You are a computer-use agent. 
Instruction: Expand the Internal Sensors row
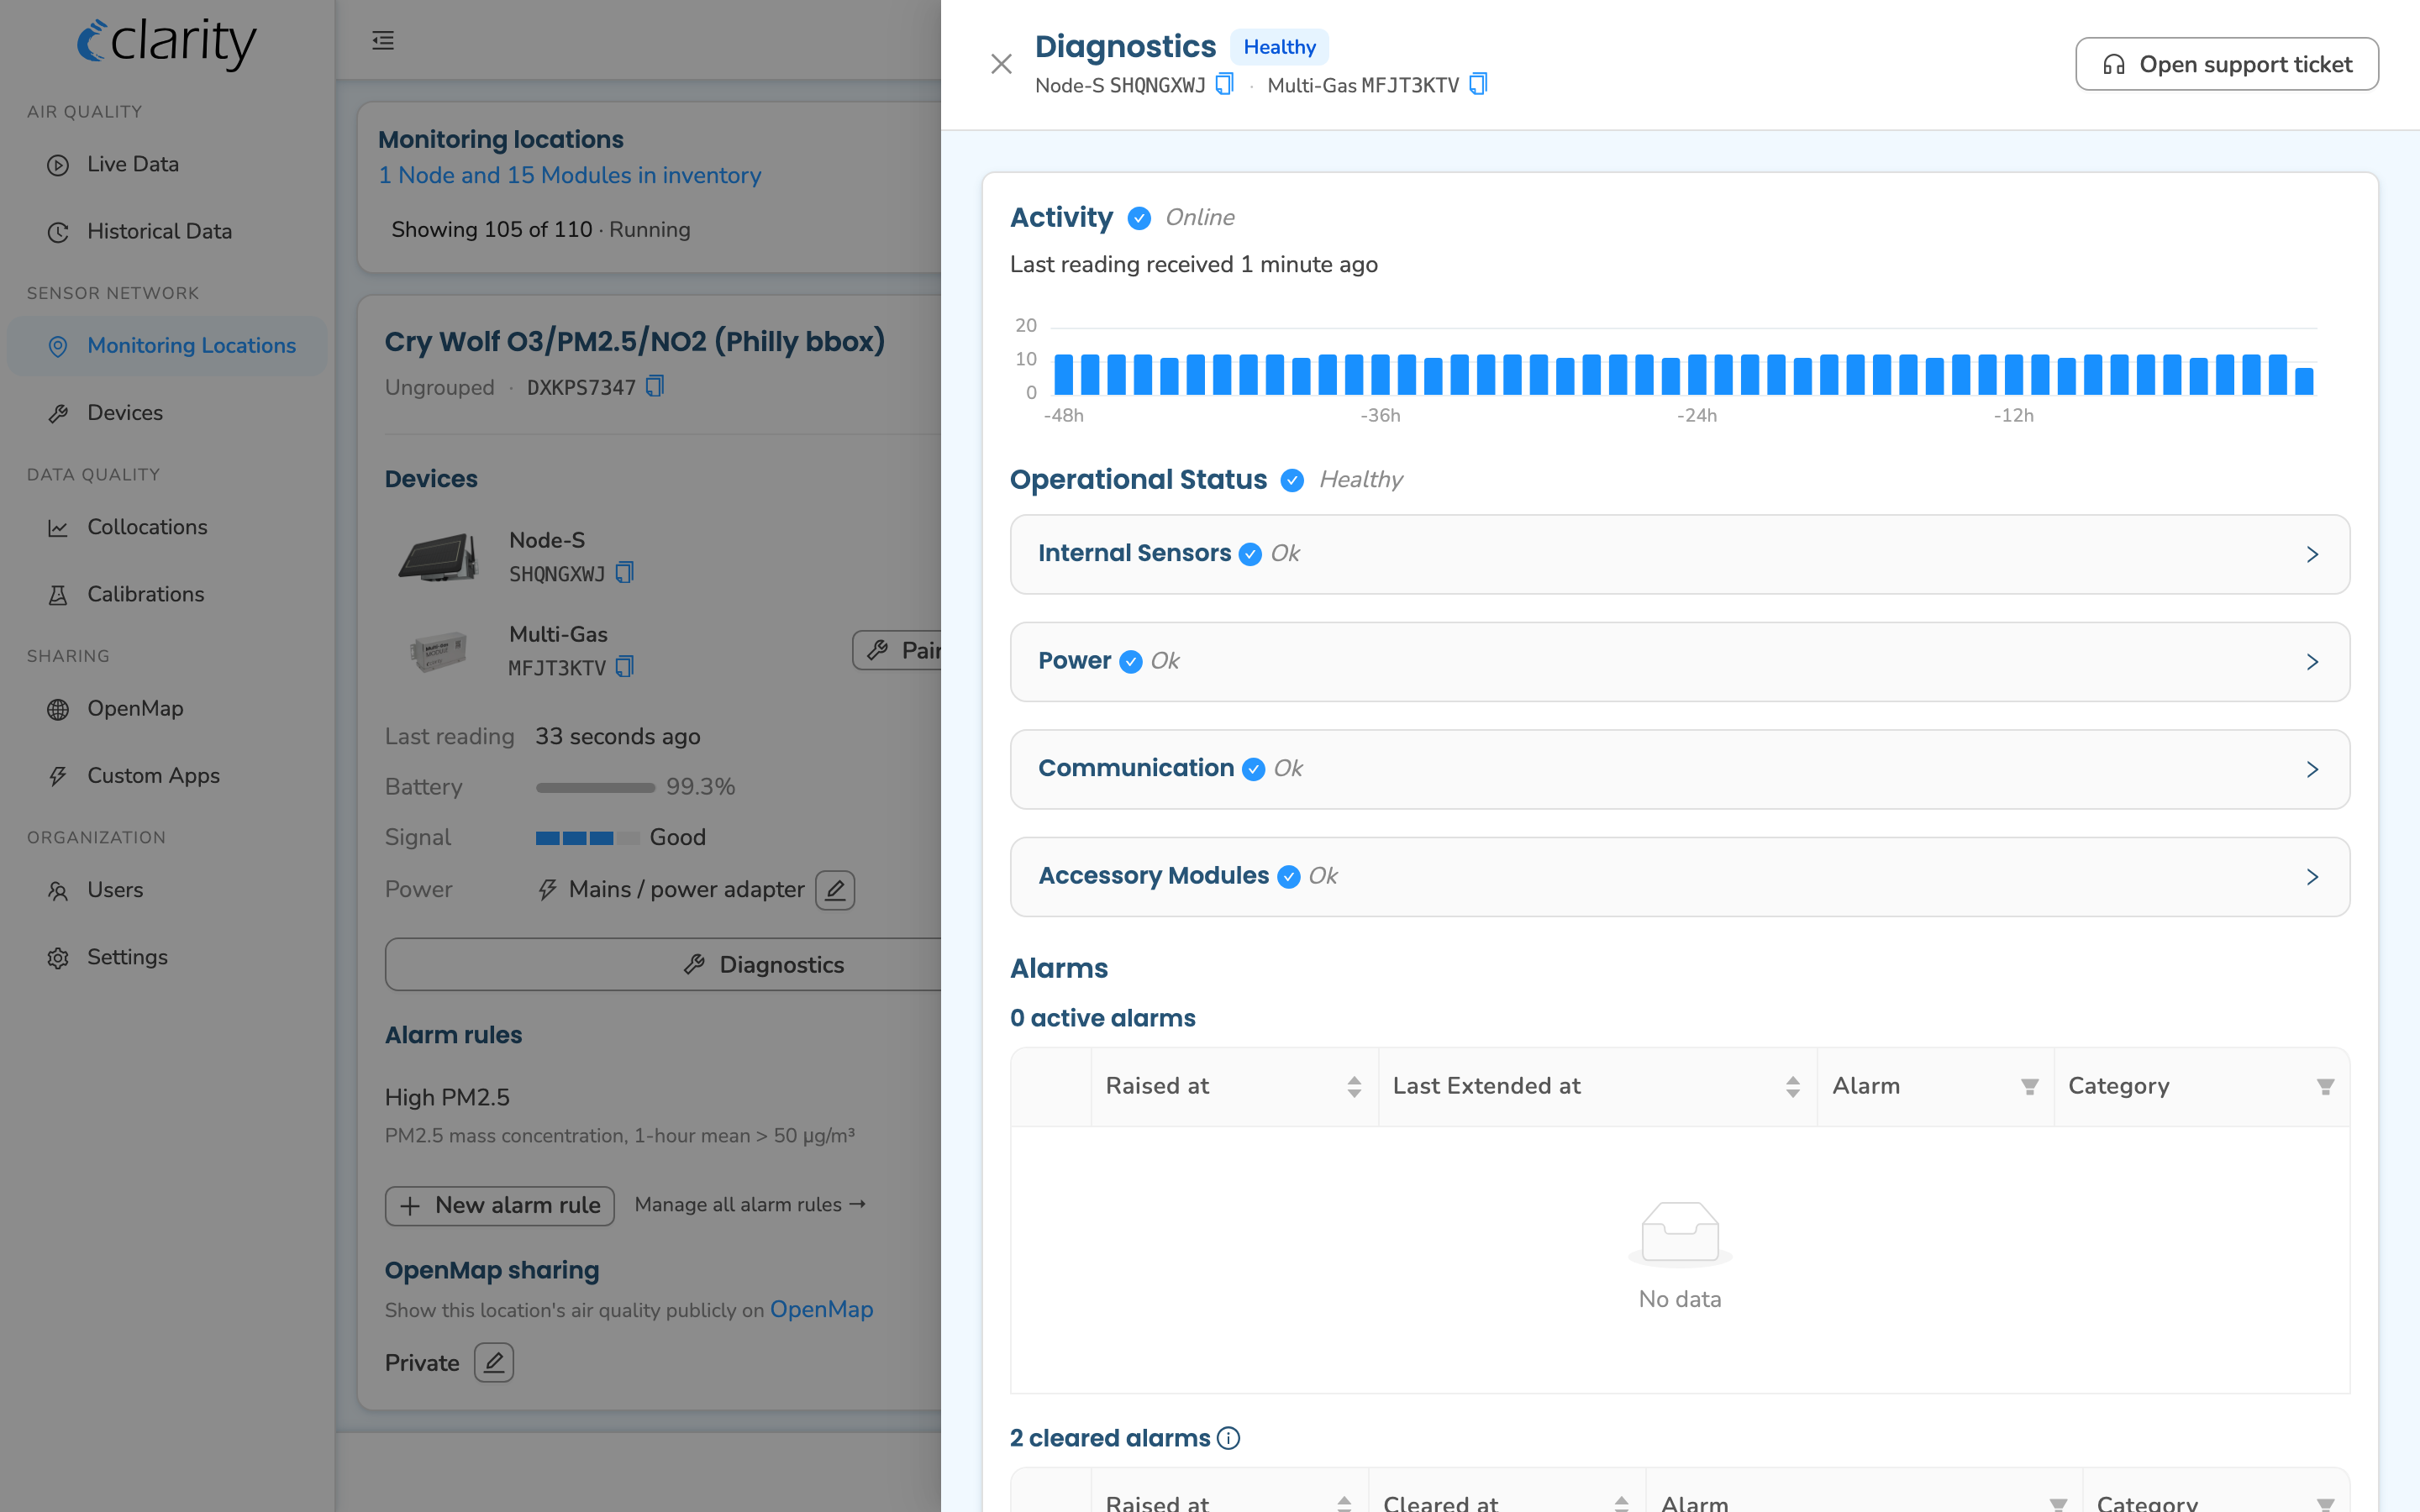click(1680, 554)
